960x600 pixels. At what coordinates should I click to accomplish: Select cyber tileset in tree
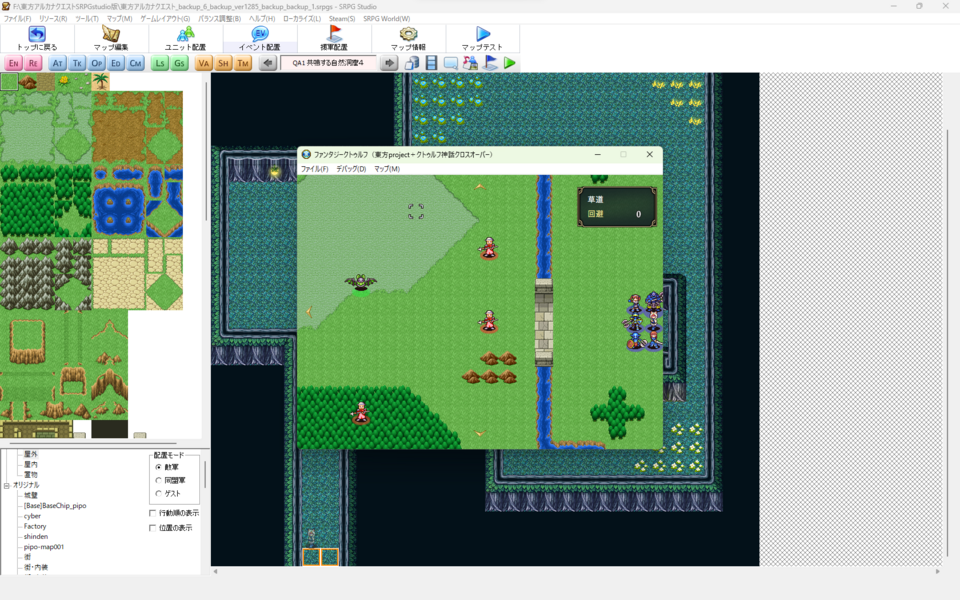point(32,516)
